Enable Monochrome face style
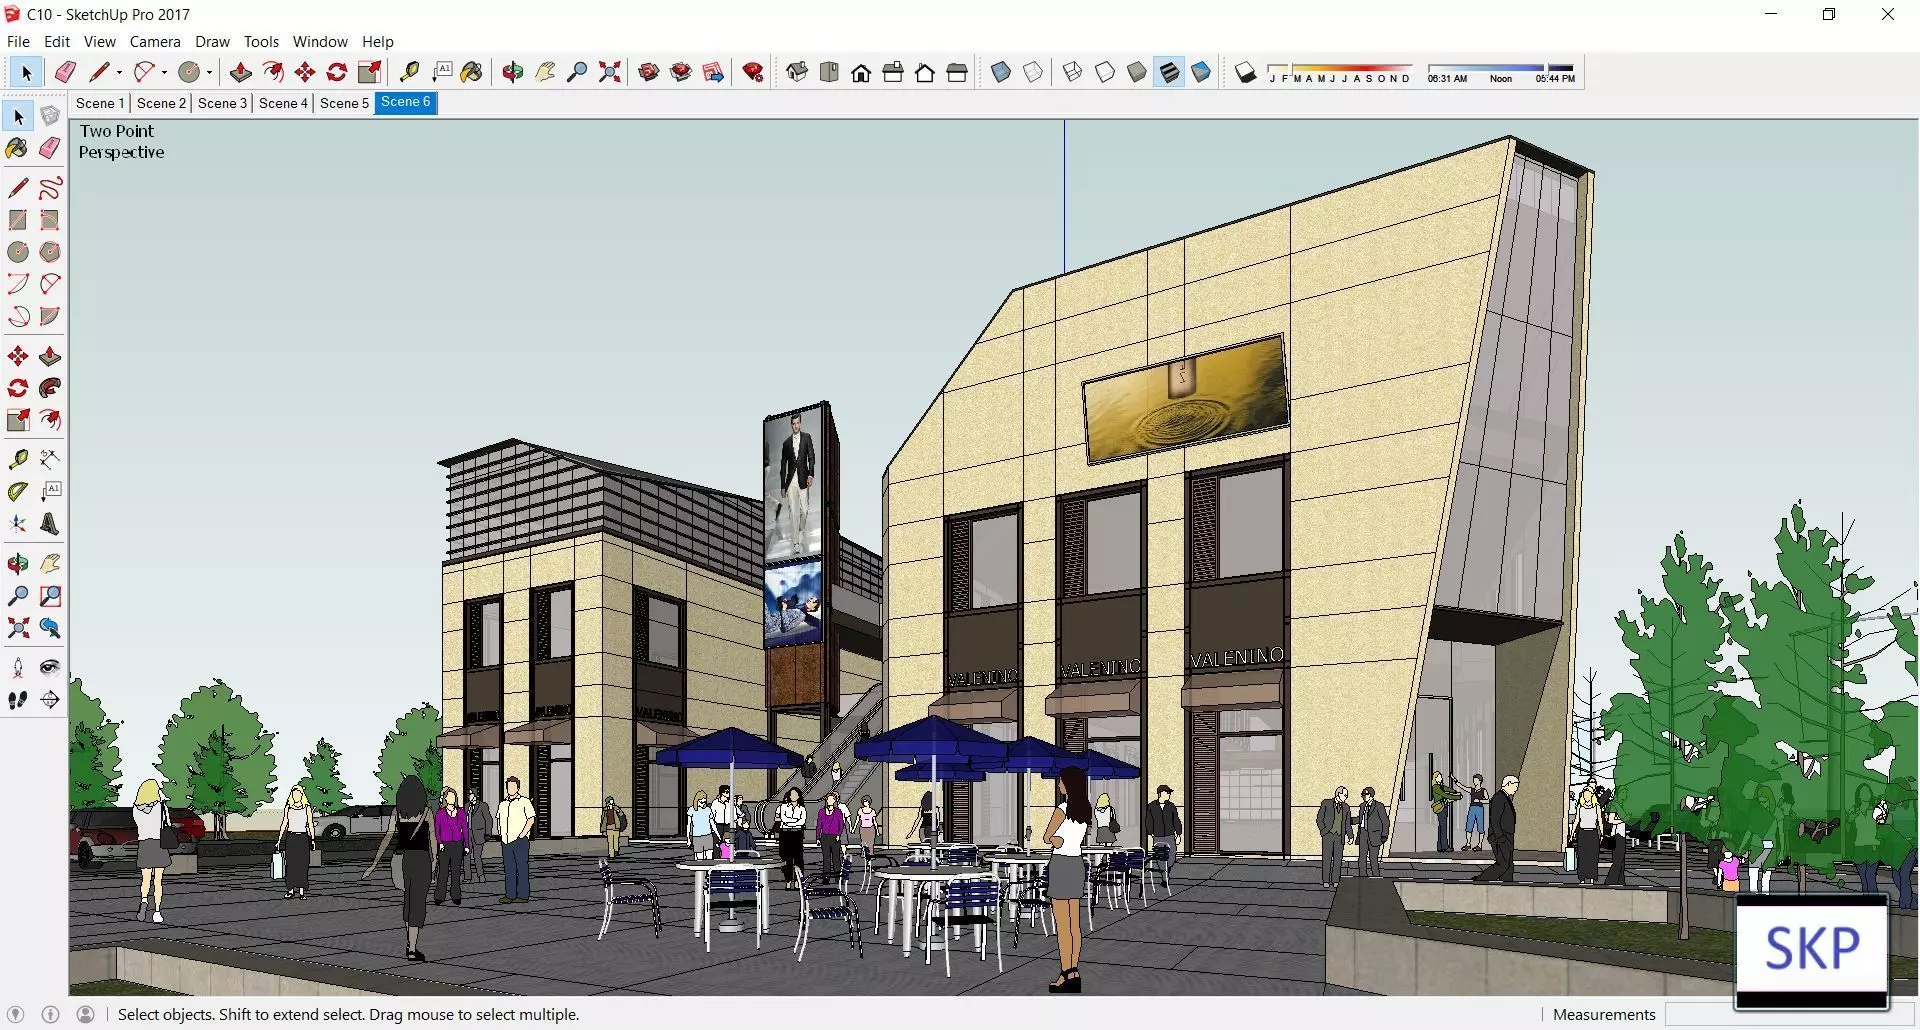Viewport: 1920px width, 1030px height. [1201, 72]
